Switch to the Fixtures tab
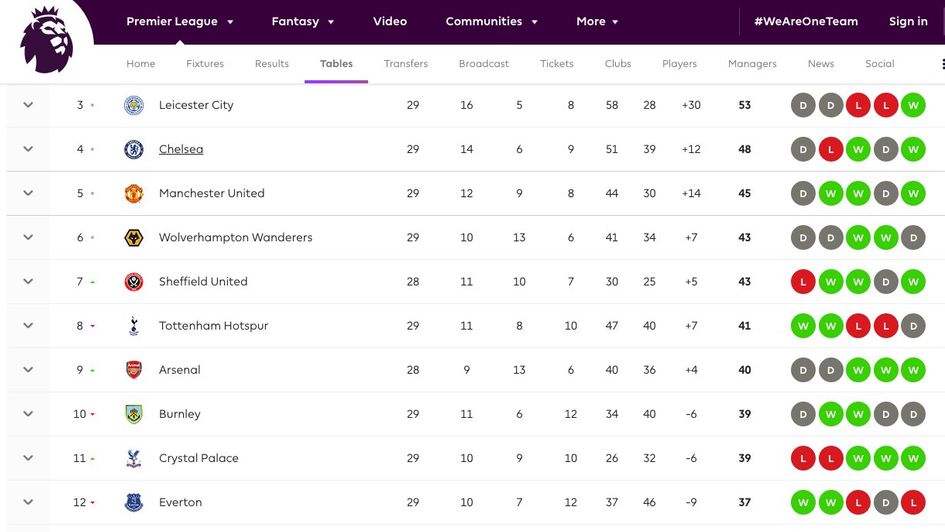The image size is (945, 532). tap(205, 64)
